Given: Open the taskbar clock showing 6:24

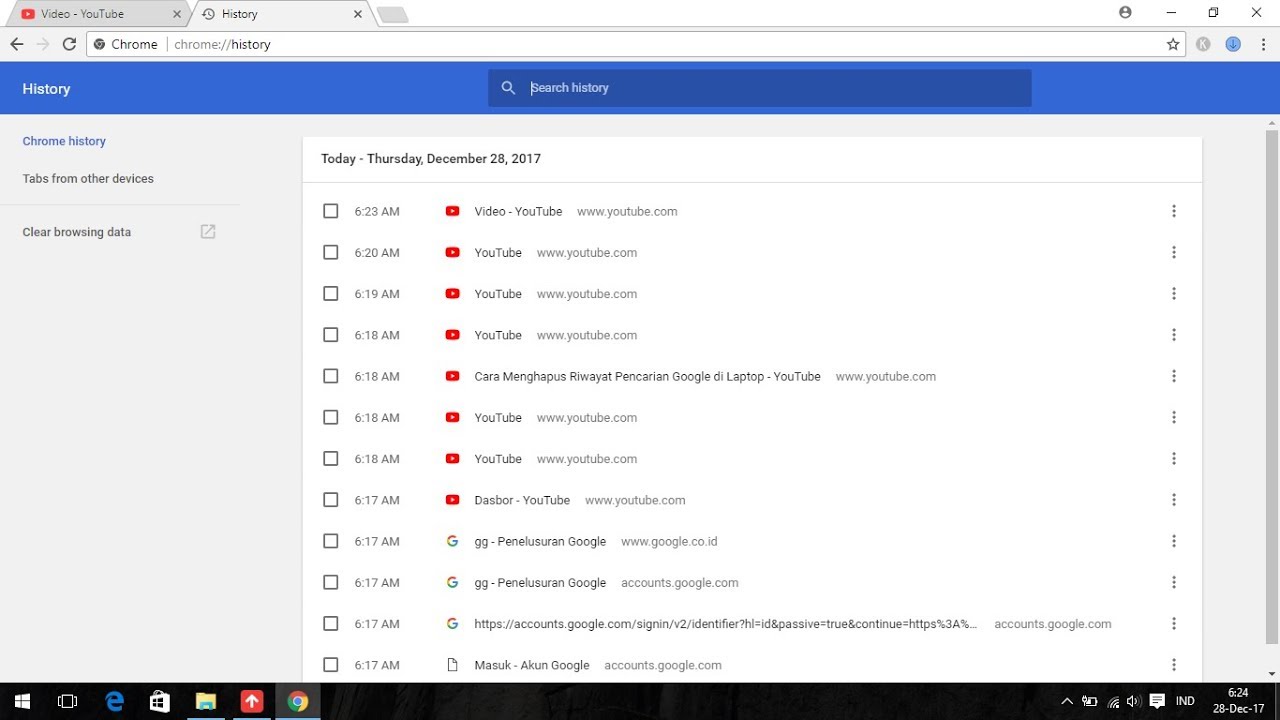Looking at the screenshot, I should pos(1238,701).
